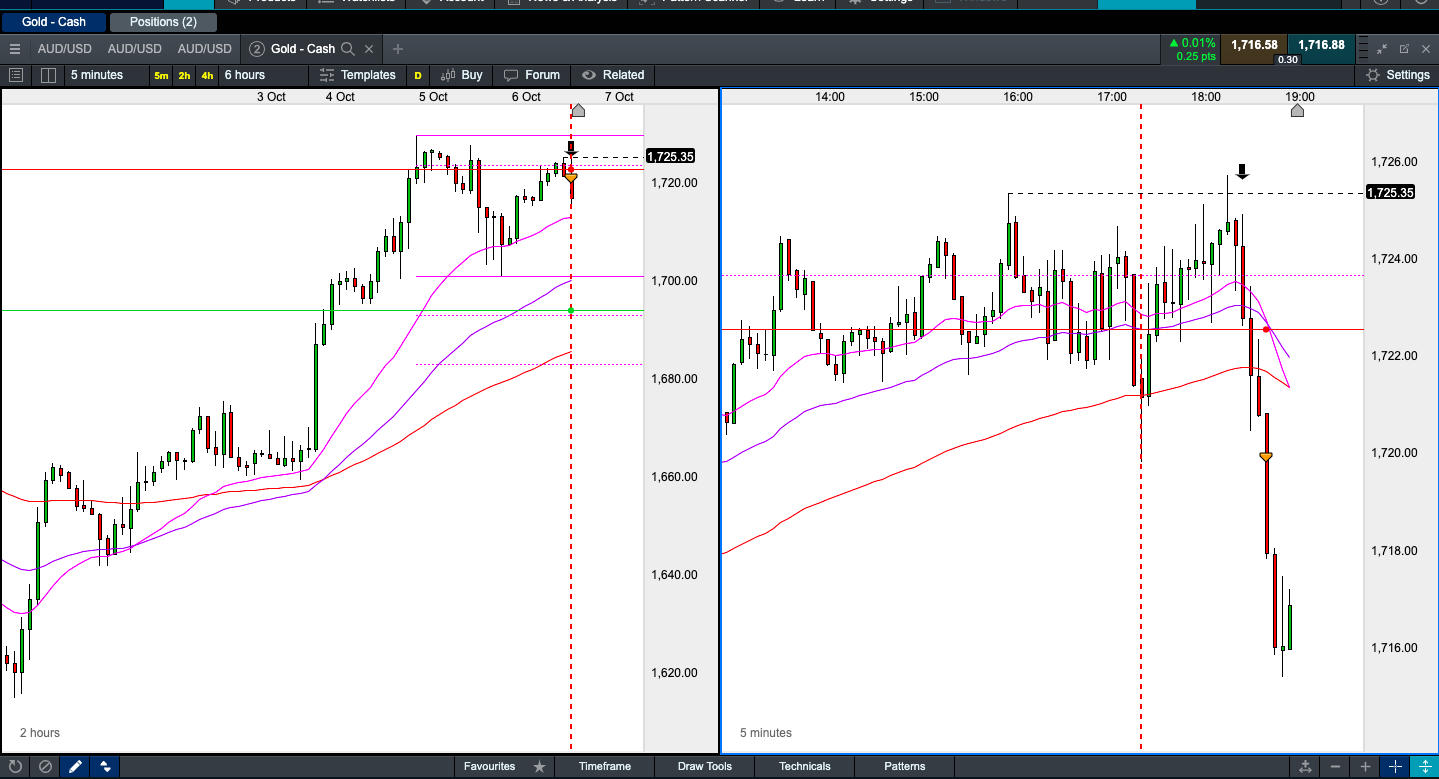This screenshot has height=779, width=1439.
Task: Toggle the 5m timeframe shortcut
Action: click(161, 75)
